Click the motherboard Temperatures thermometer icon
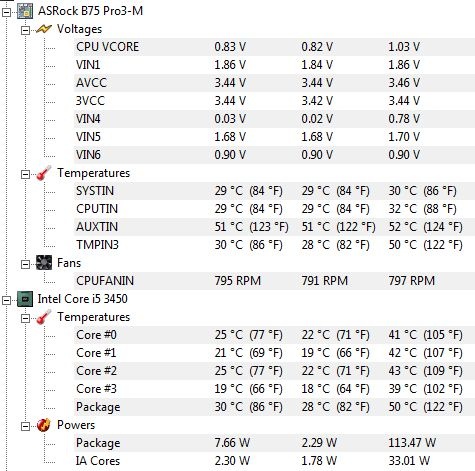Image resolution: width=475 pixels, height=471 pixels. (44, 173)
